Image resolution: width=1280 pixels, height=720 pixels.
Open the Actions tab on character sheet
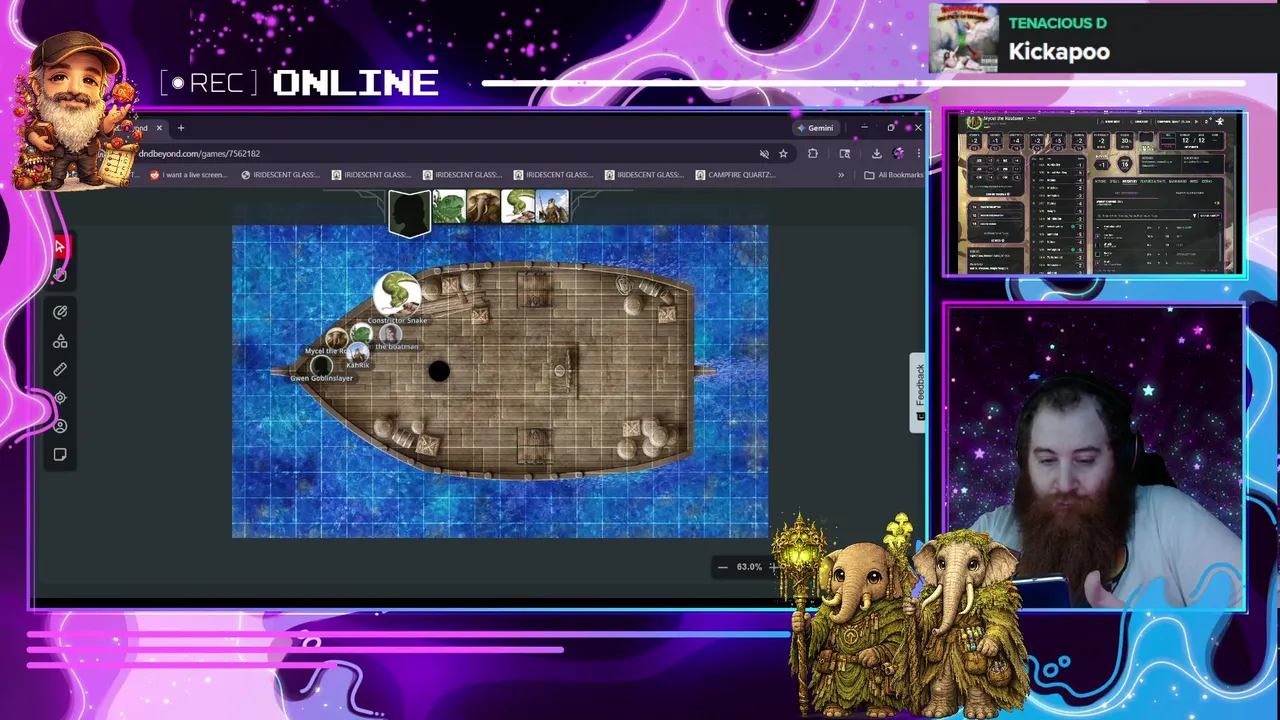point(1101,181)
